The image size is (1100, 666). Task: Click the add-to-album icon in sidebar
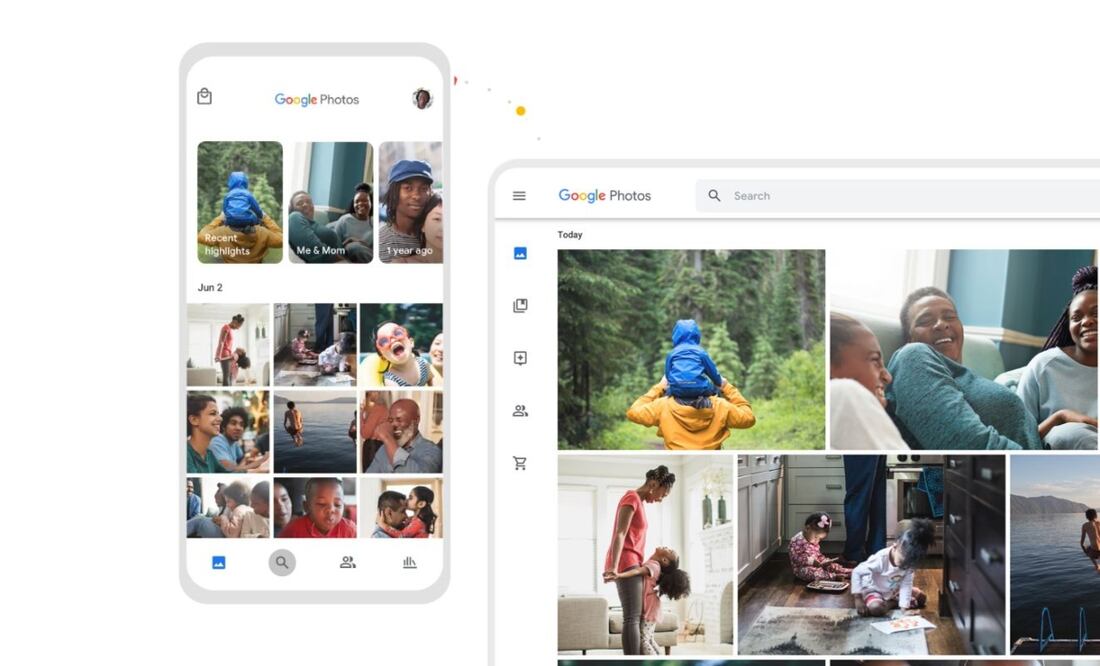519,358
